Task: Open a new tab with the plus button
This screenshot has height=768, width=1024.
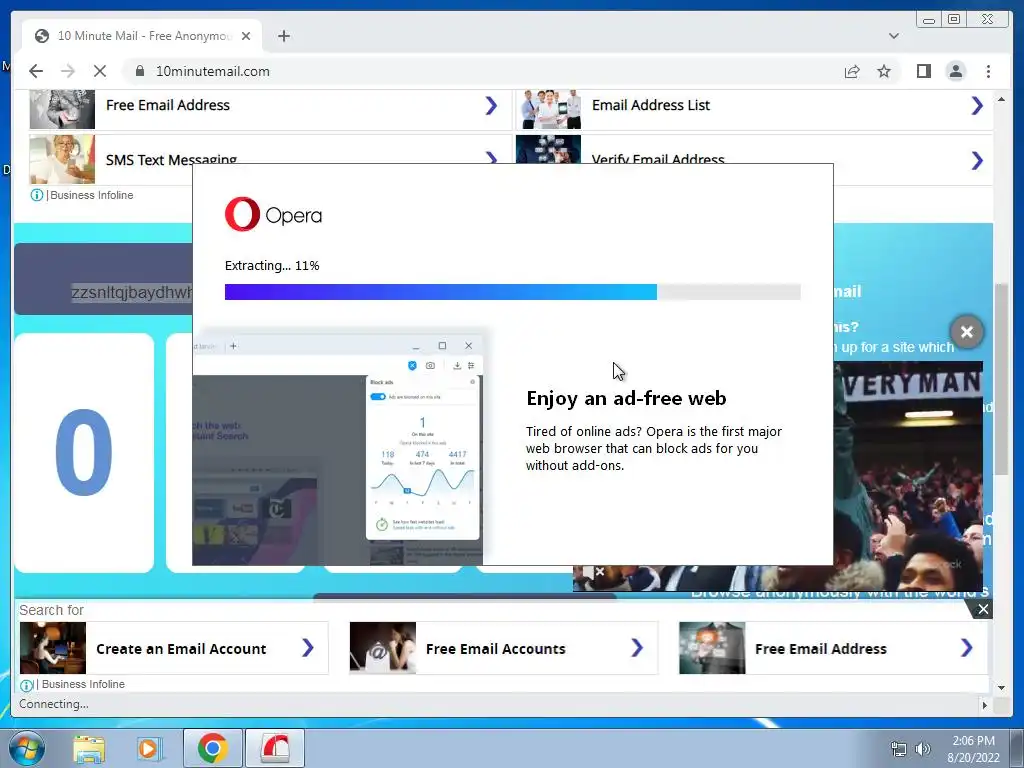Action: pos(283,36)
